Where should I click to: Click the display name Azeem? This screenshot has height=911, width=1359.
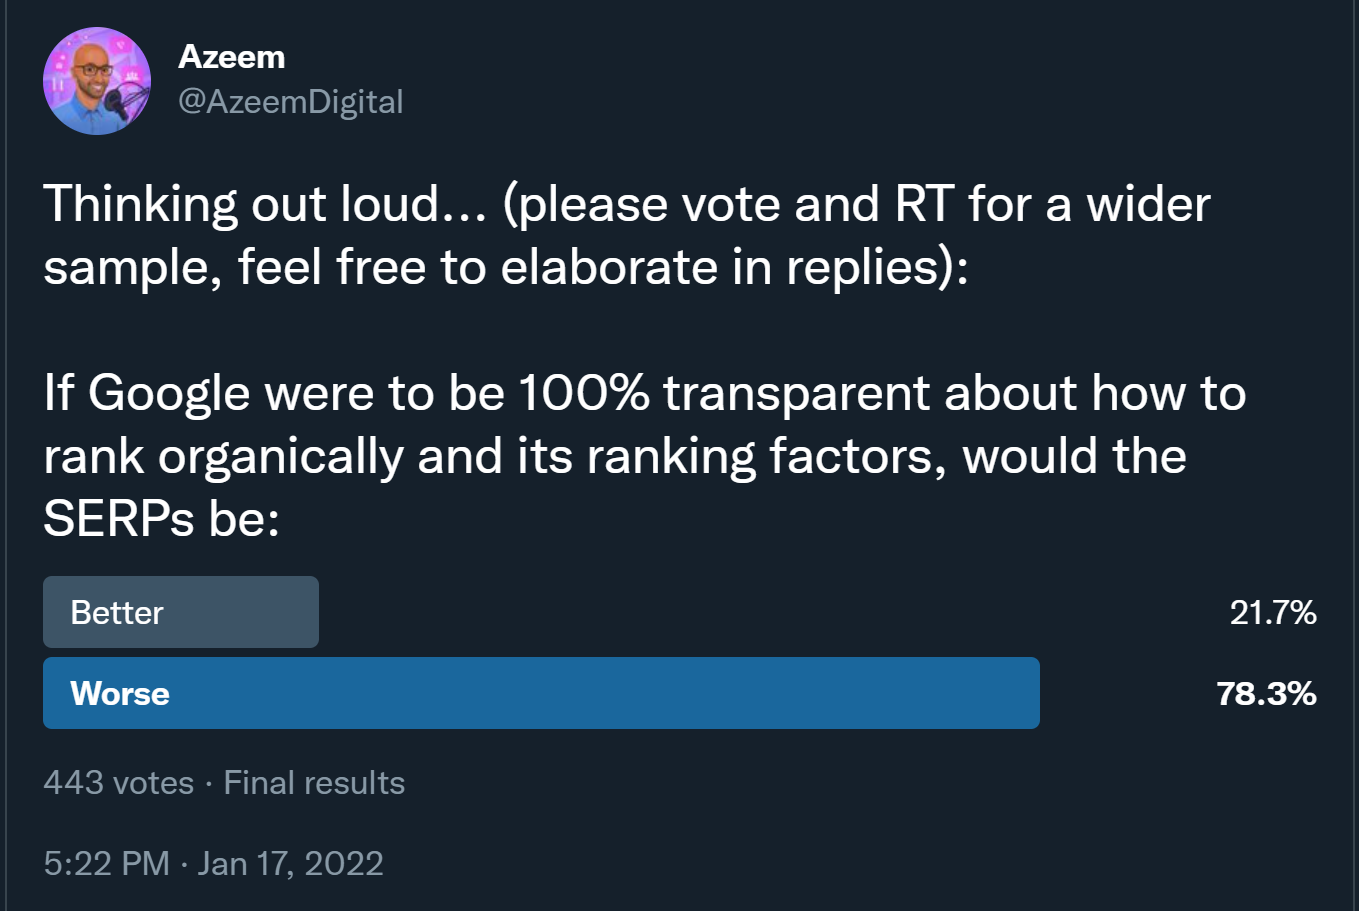click(231, 57)
